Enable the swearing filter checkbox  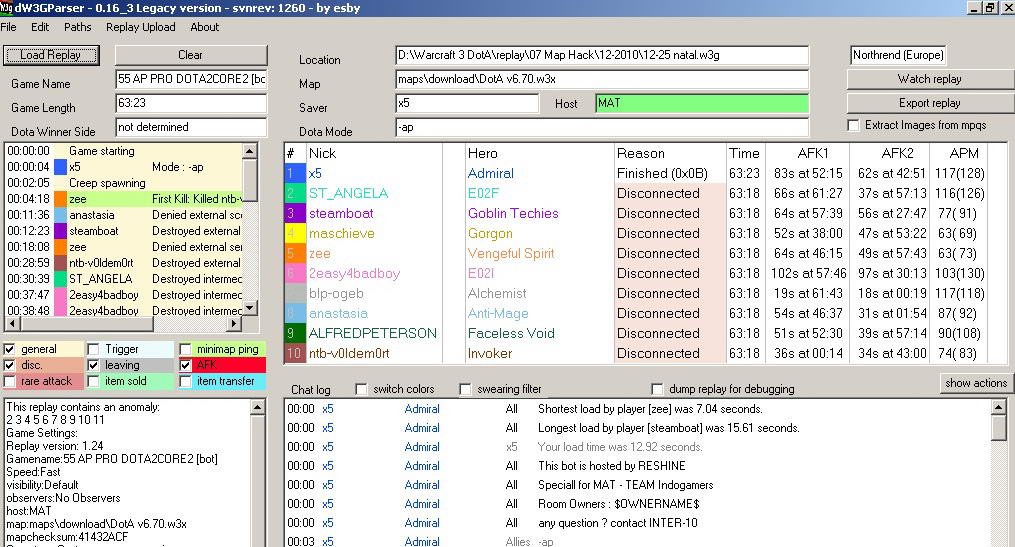pyautogui.click(x=466, y=389)
